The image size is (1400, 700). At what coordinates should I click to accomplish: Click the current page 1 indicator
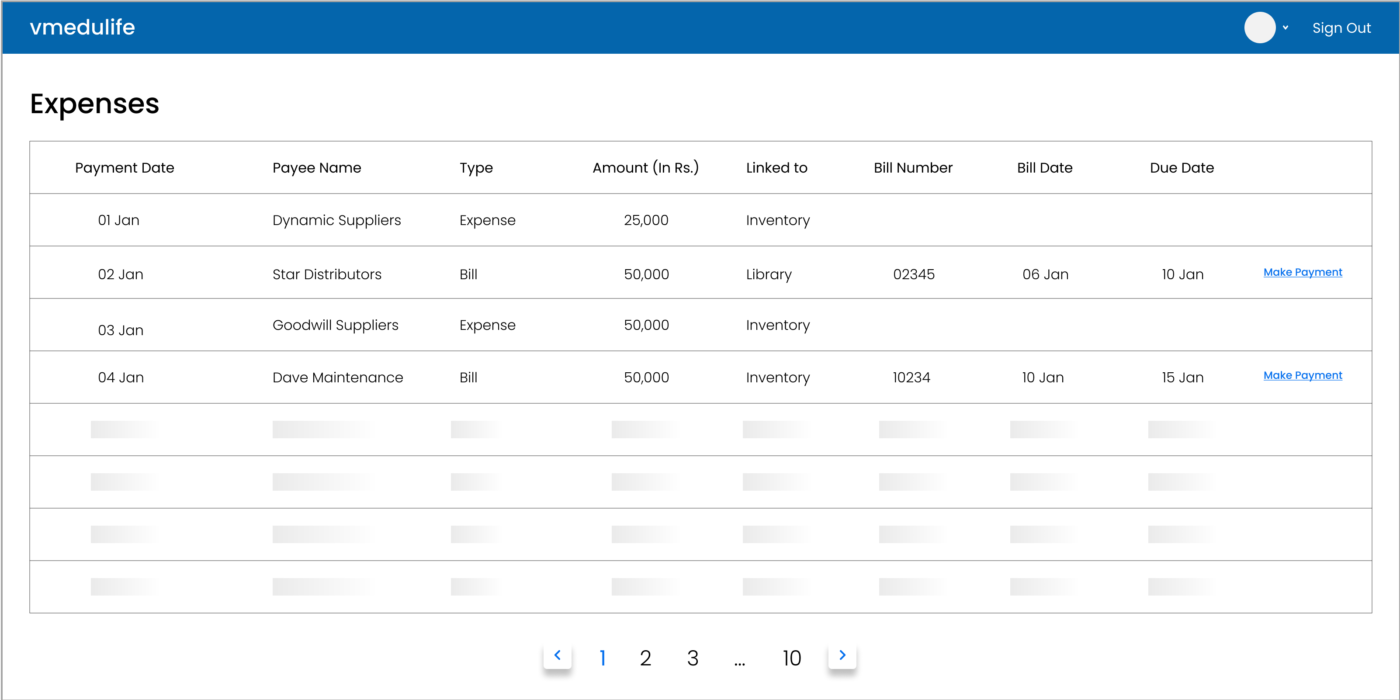[602, 658]
